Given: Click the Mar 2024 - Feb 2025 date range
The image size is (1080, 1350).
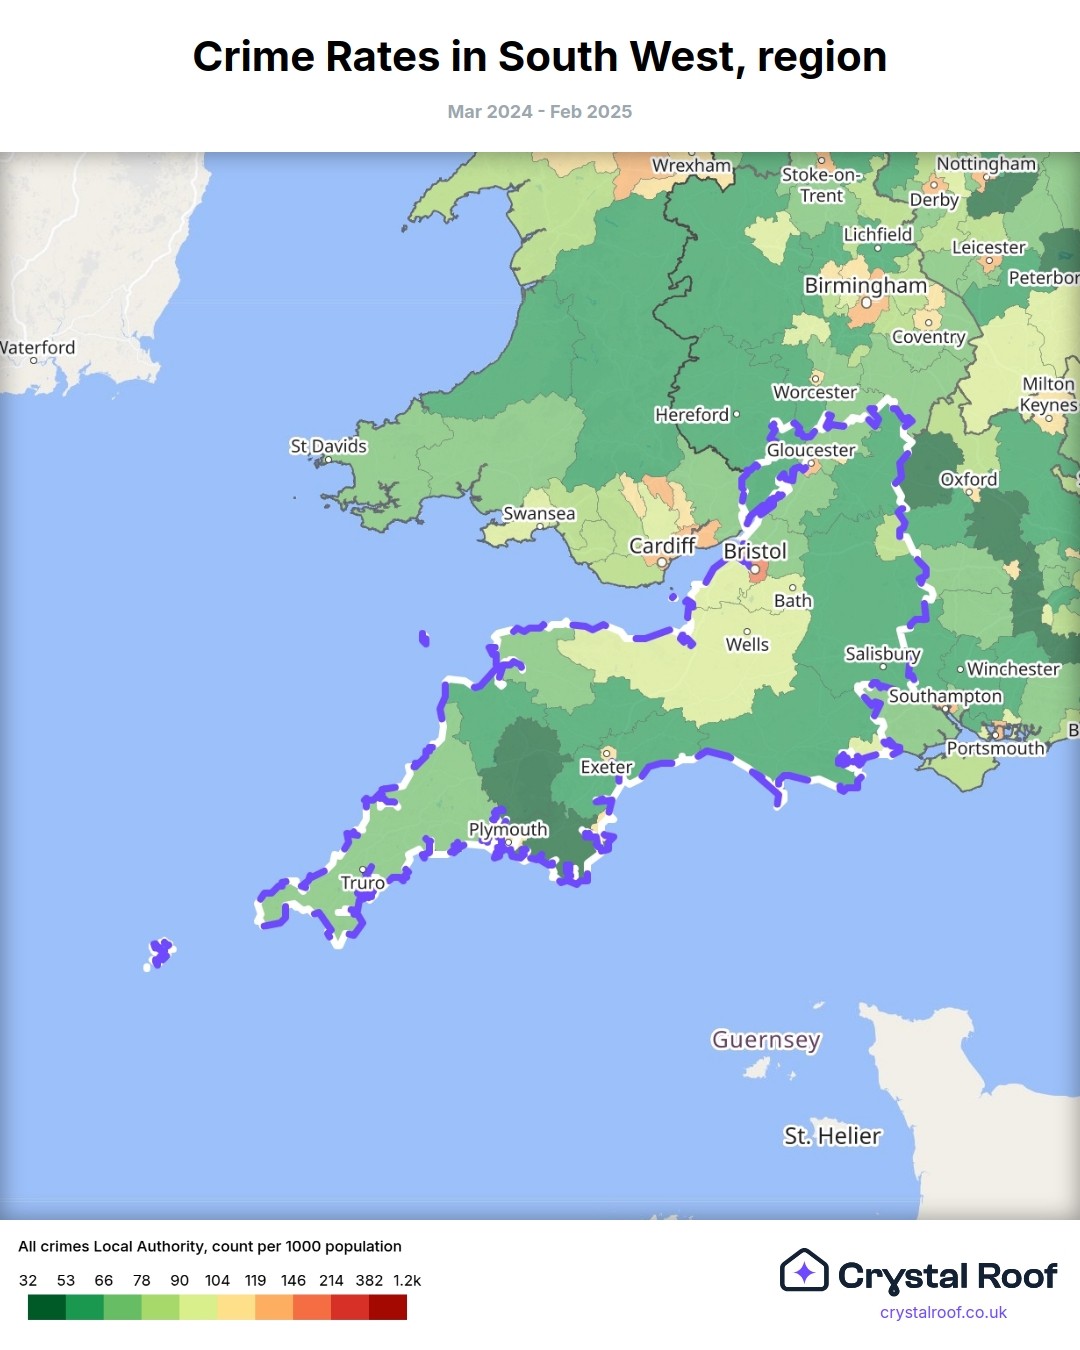Looking at the screenshot, I should 540,112.
